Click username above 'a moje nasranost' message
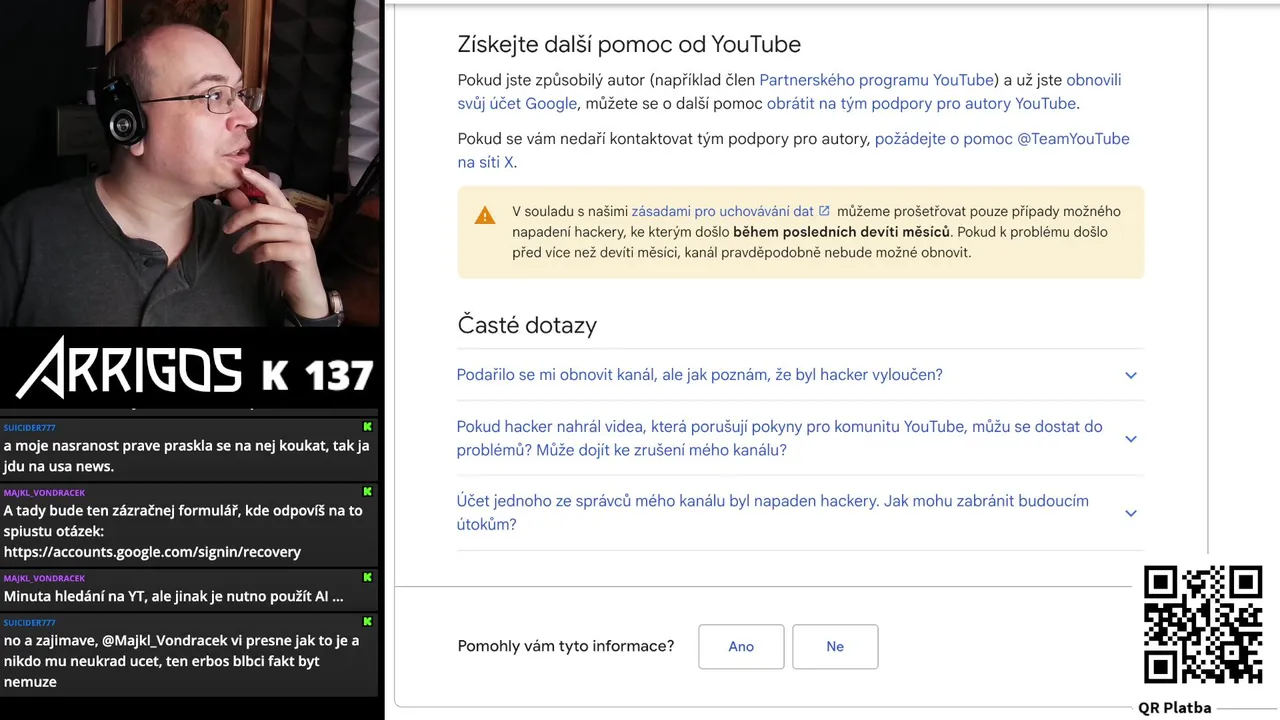Viewport: 1280px width, 720px height. (x=29, y=428)
